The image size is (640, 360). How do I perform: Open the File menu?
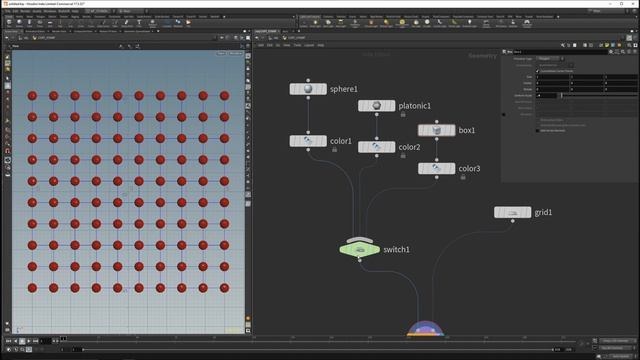click(x=8, y=11)
